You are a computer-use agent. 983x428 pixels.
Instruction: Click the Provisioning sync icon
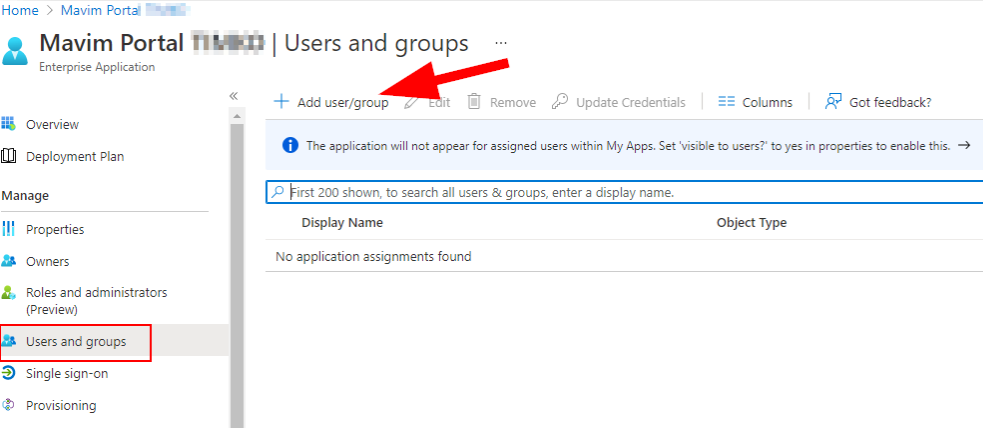coord(8,405)
